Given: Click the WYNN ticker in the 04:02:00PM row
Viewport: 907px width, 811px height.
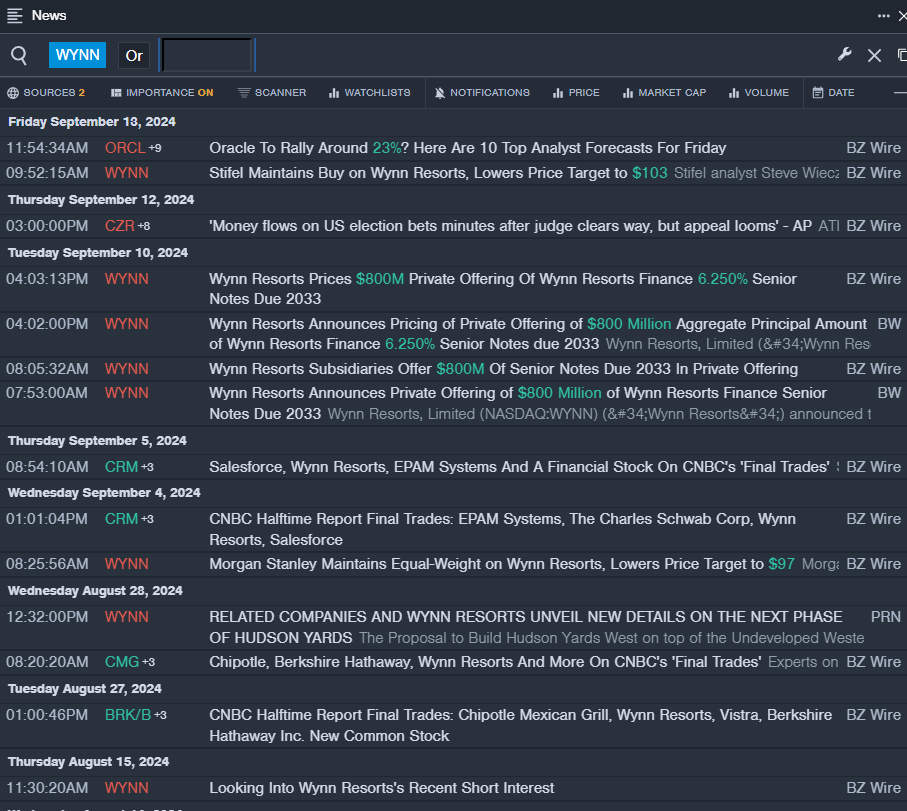Looking at the screenshot, I should tap(127, 324).
